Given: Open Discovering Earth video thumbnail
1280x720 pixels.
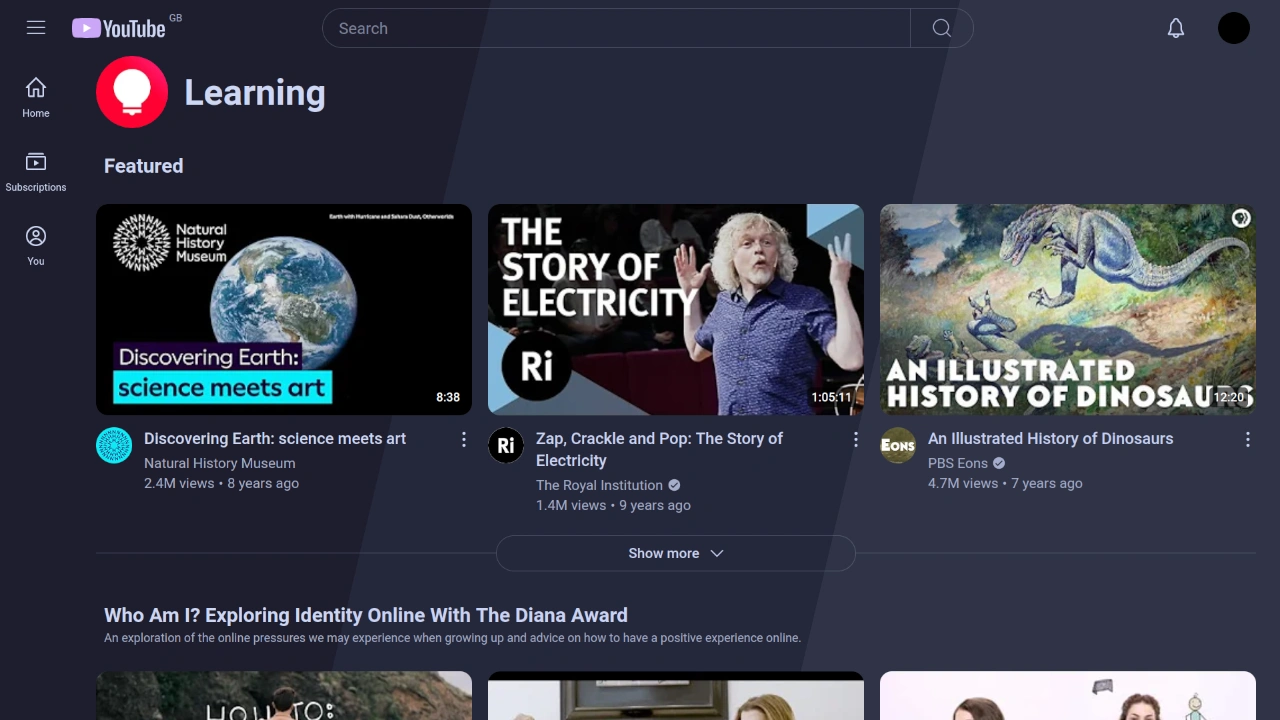Looking at the screenshot, I should pyautogui.click(x=284, y=309).
